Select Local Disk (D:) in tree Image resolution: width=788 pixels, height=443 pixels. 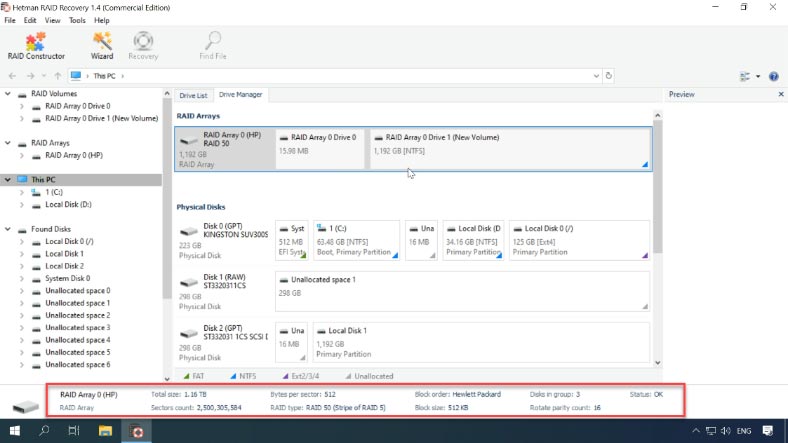[68, 204]
